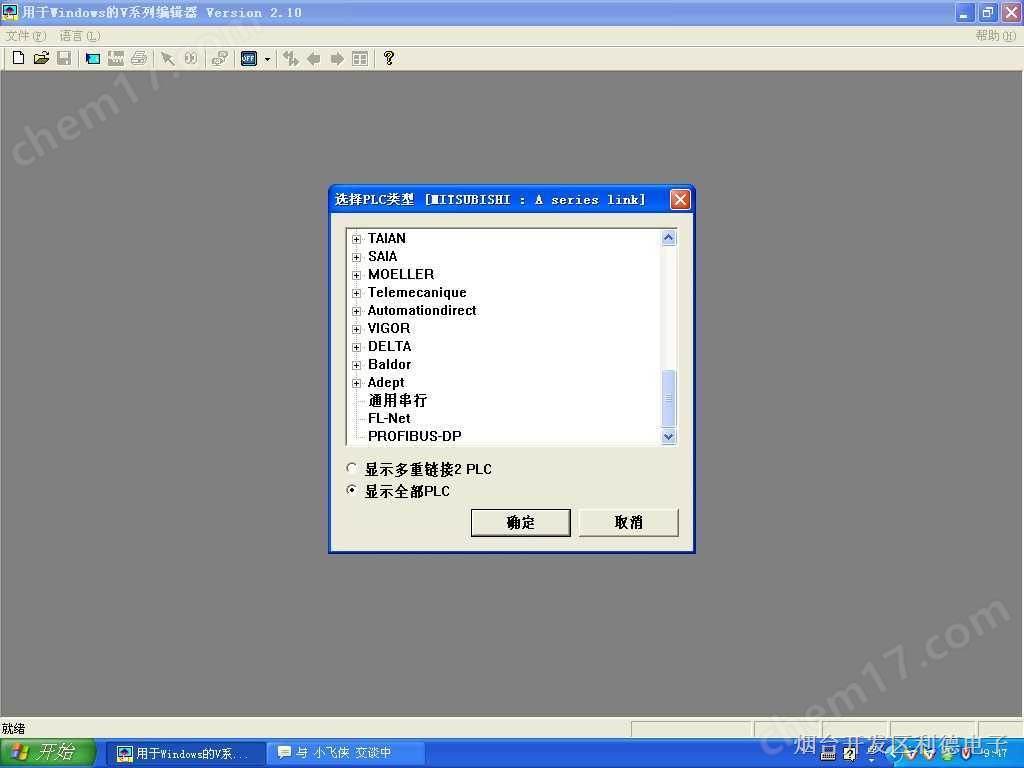The width and height of the screenshot is (1024, 768).
Task: Click the left arrow toolbar icon
Action: click(314, 59)
